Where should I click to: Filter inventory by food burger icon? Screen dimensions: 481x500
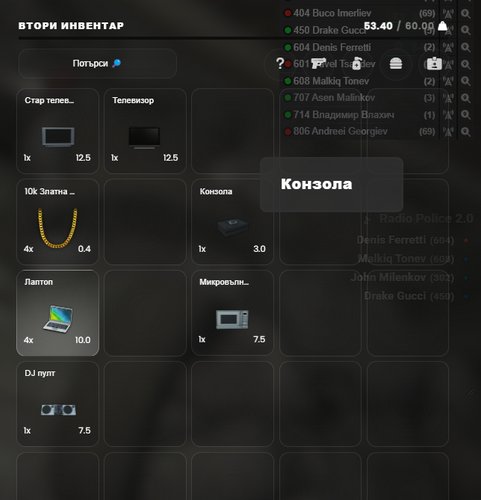396,63
